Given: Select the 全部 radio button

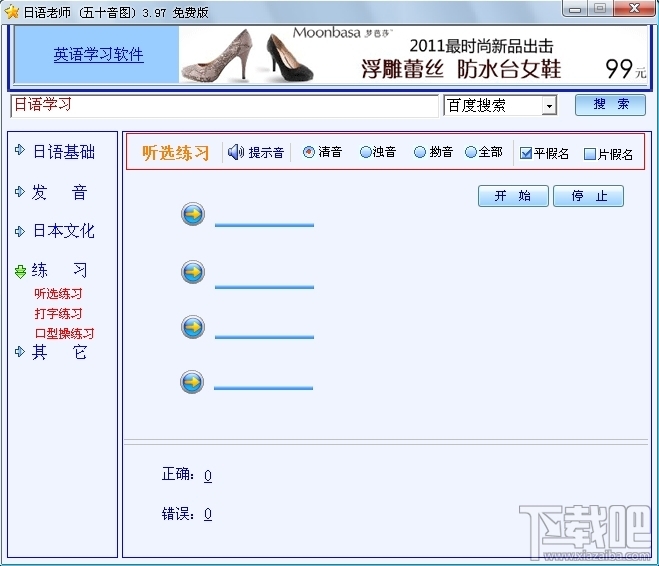Looking at the screenshot, I should point(471,152).
